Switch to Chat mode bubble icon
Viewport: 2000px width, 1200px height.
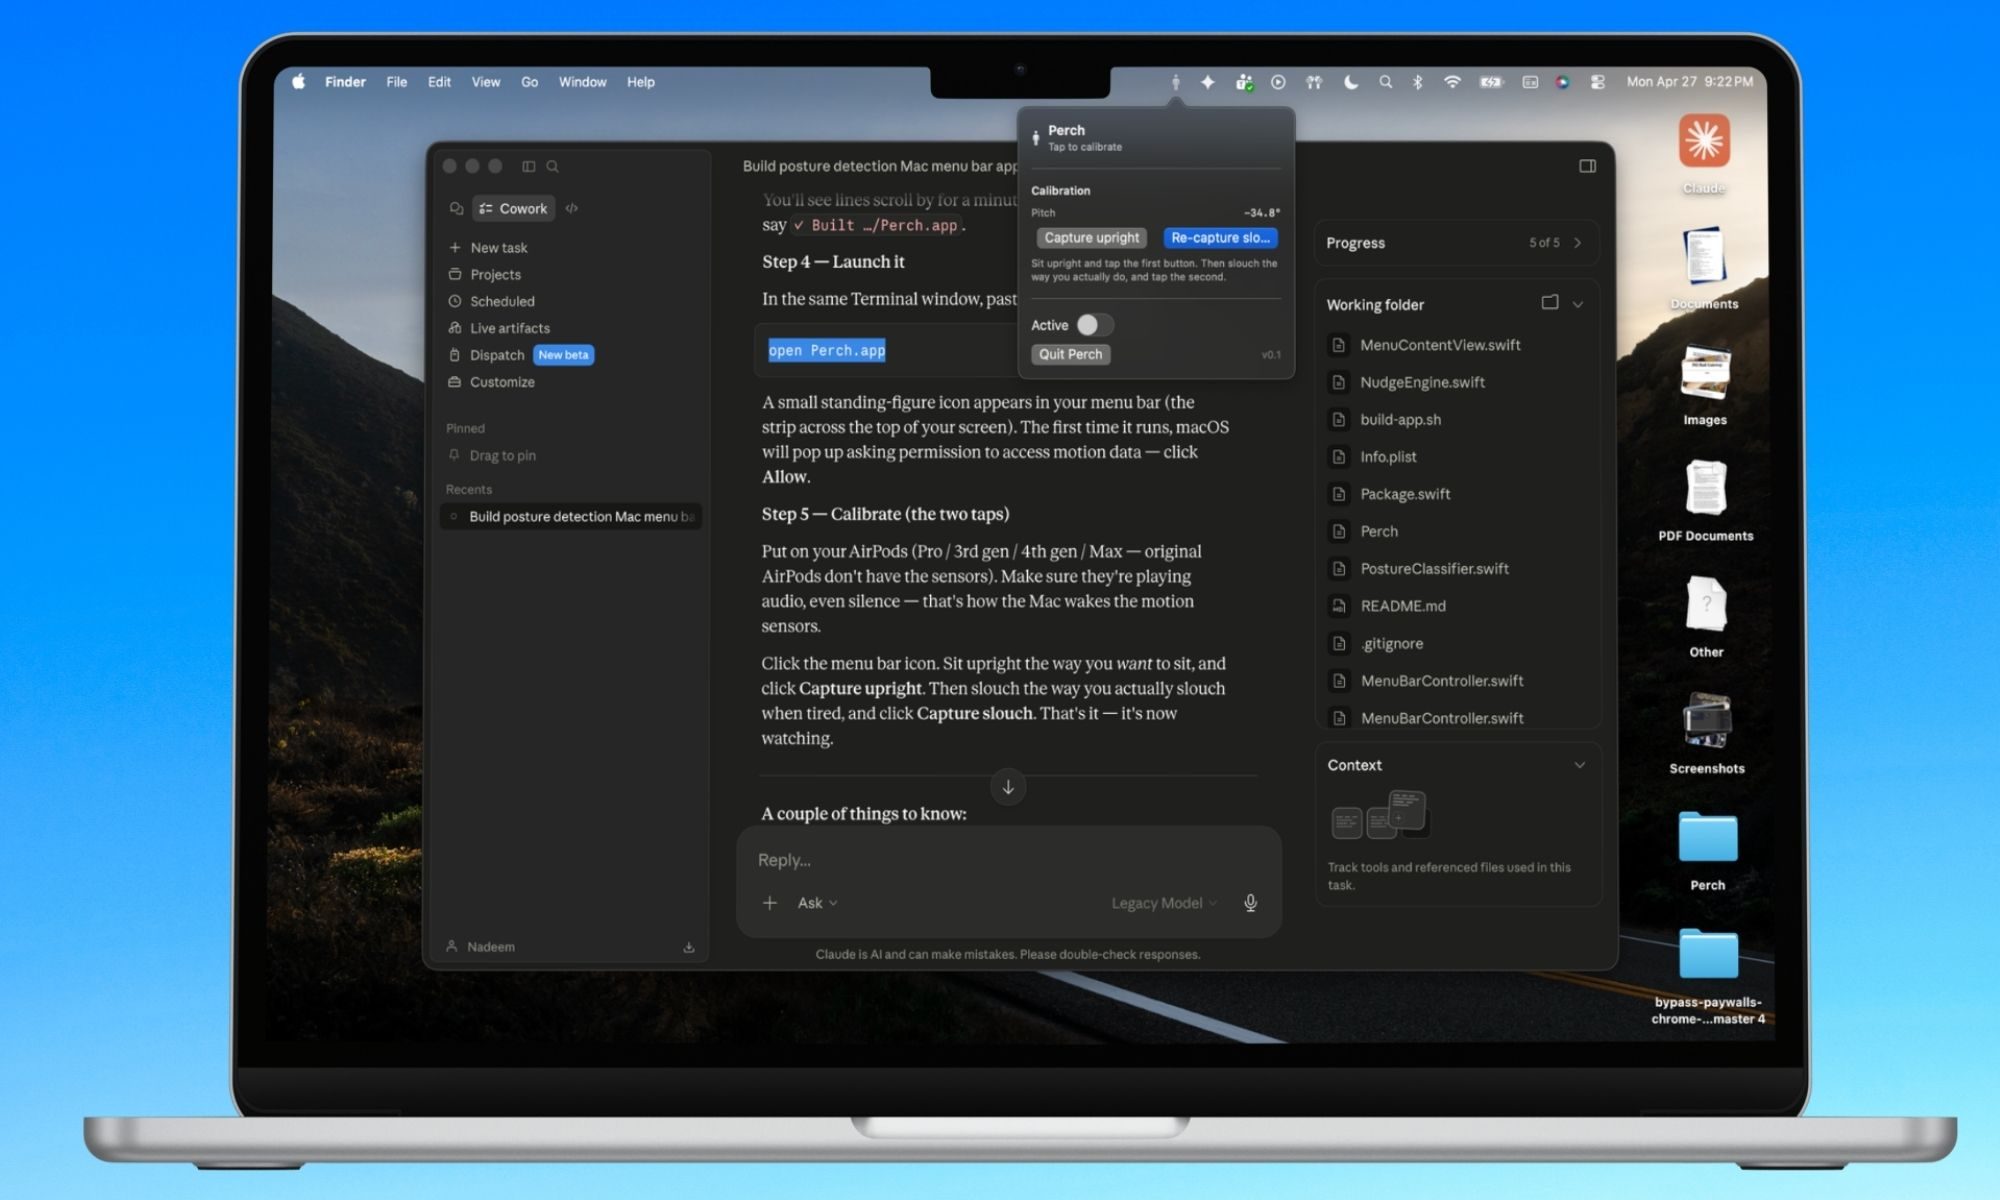tap(456, 208)
